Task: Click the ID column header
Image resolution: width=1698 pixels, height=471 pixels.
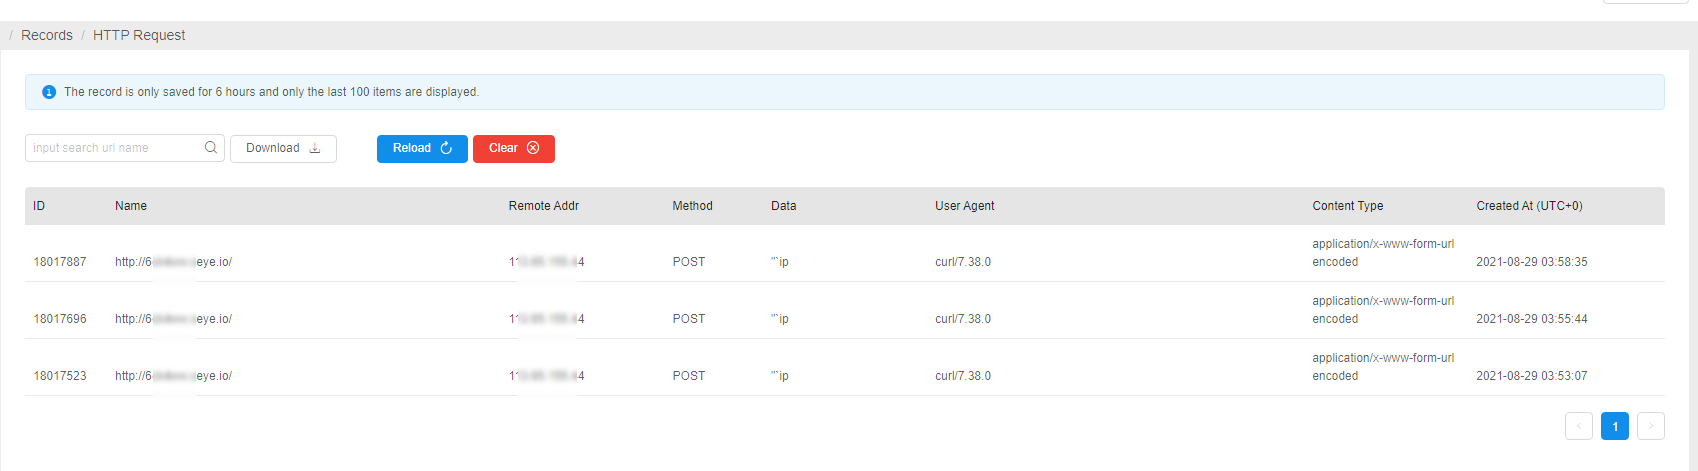Action: [x=39, y=206]
